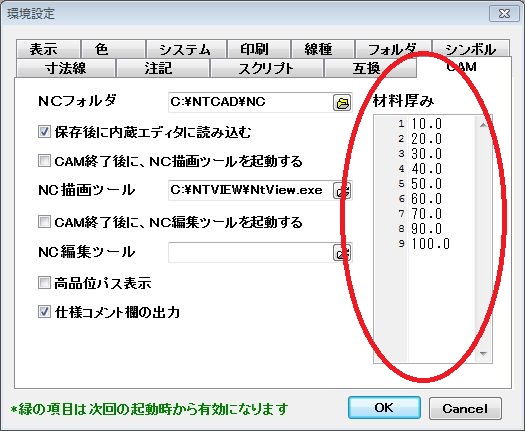The width and height of the screenshot is (525, 431).
Task: Open the 印刷 tab
Action: (259, 49)
